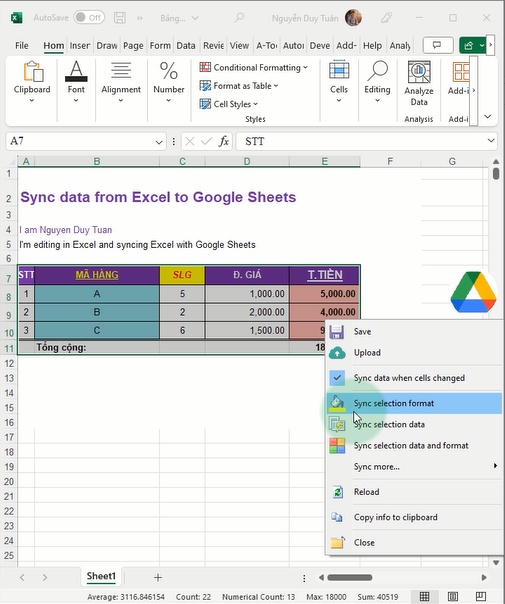Screen dimensions: 505x604
Task: Switch to the Data ribbon tab
Action: coord(186,45)
